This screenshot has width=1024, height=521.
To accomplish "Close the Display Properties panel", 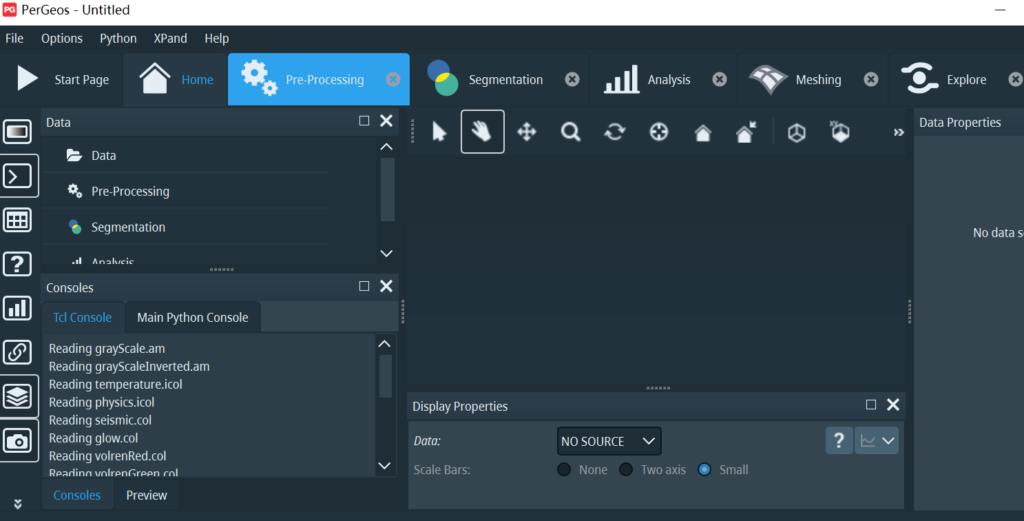I will [893, 405].
